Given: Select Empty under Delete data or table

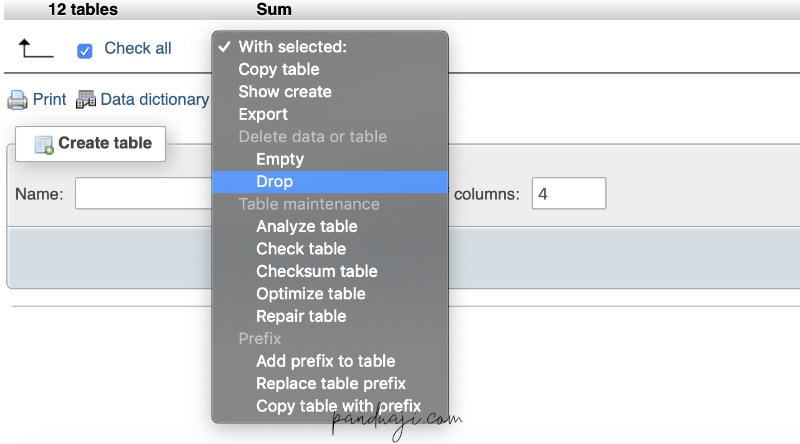Looking at the screenshot, I should click(280, 159).
